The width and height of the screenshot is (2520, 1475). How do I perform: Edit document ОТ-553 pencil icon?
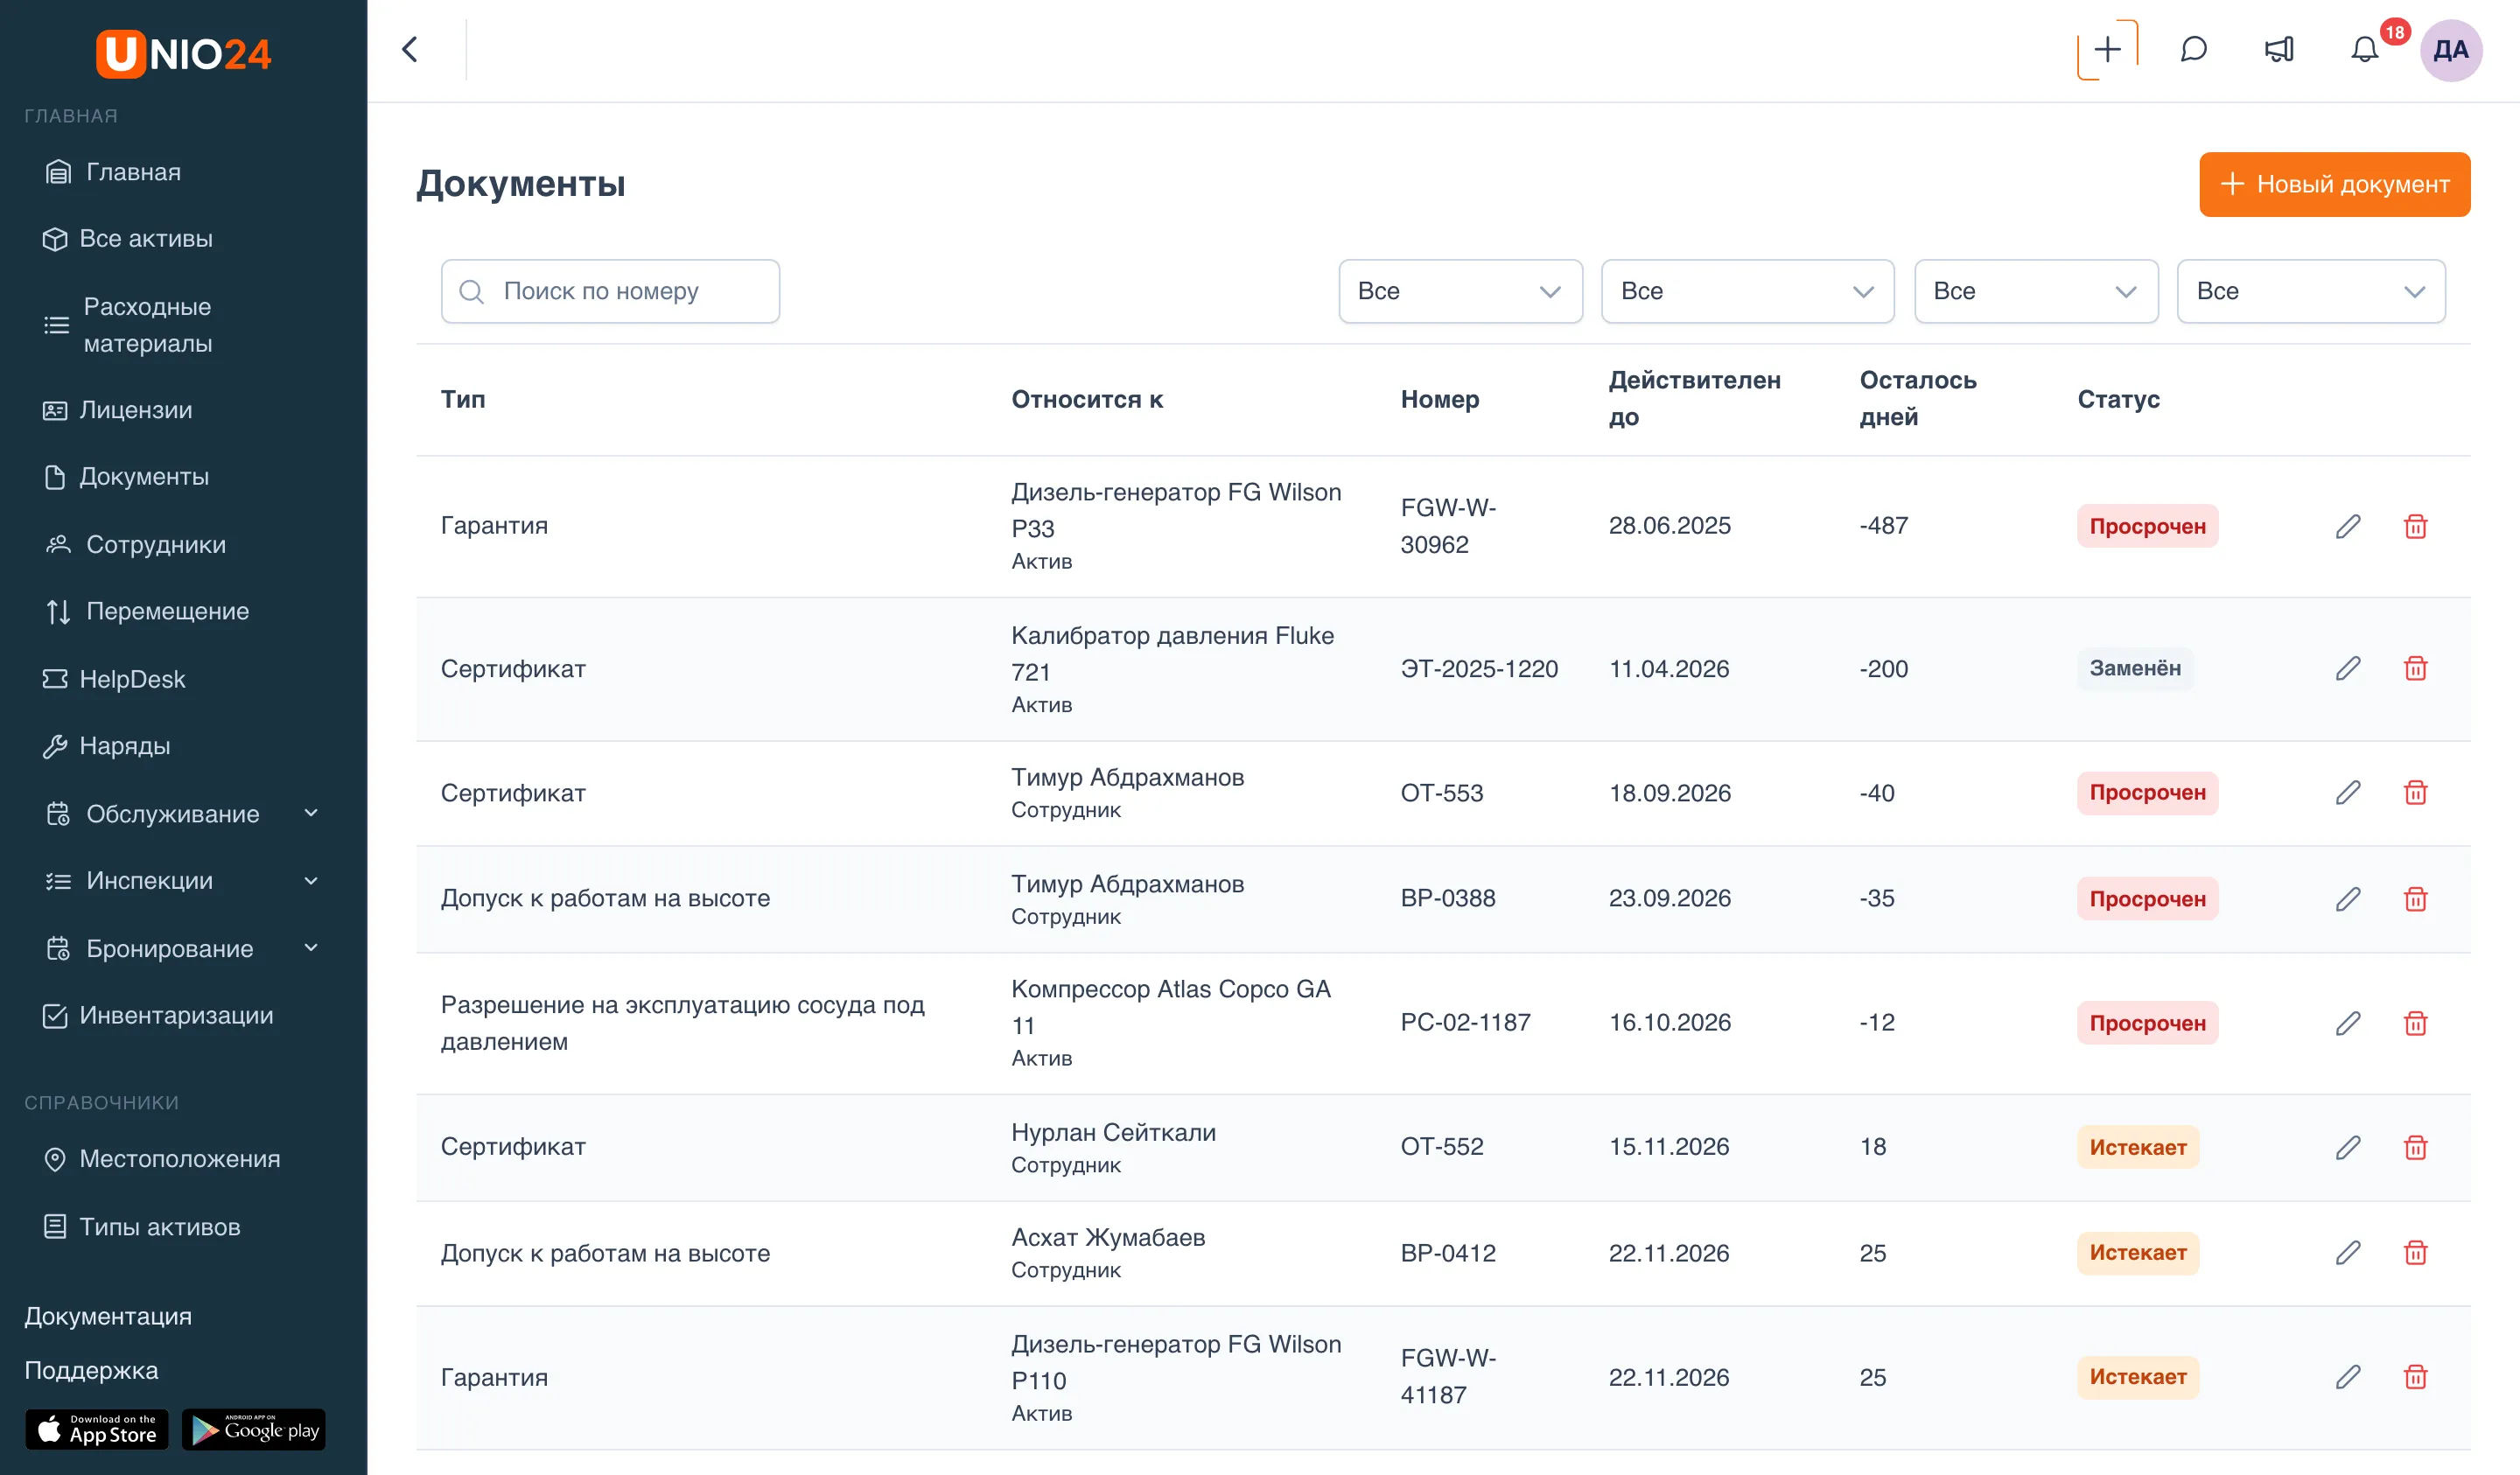click(2348, 793)
